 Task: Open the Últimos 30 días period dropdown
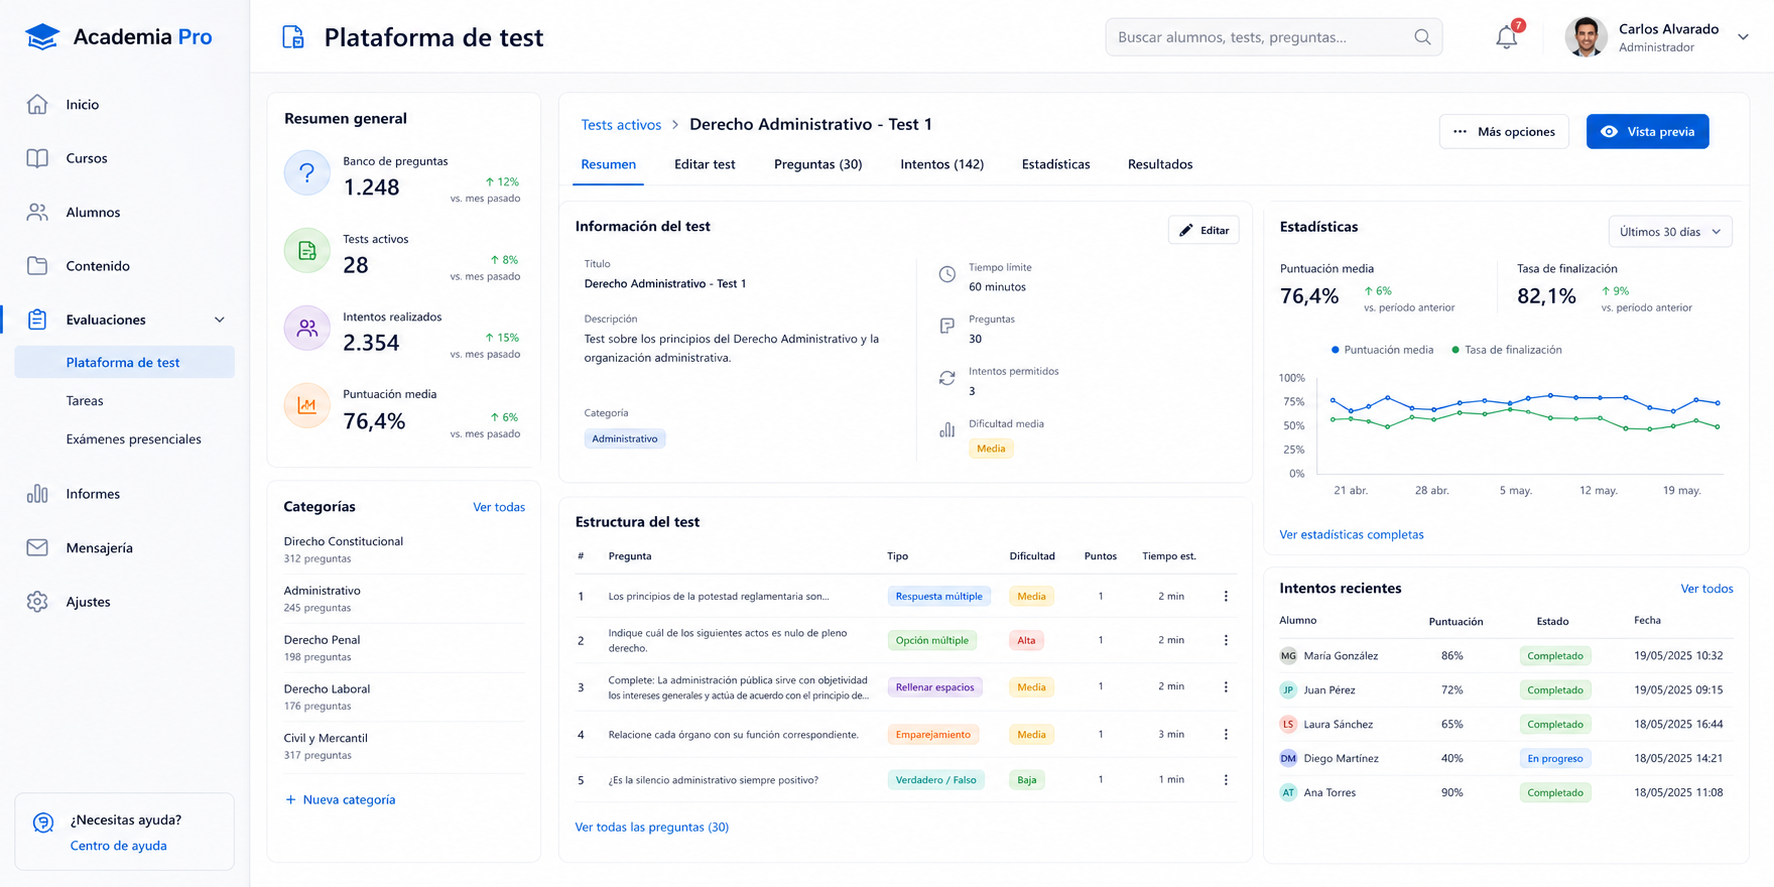[1670, 232]
